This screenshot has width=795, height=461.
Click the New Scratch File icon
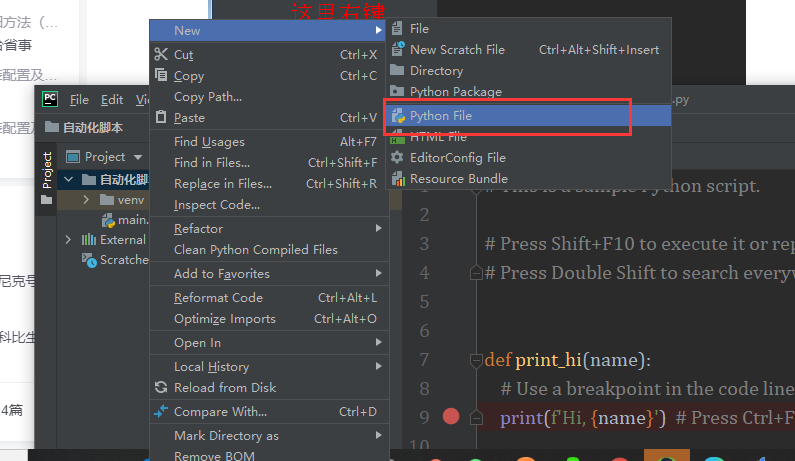[x=398, y=49]
